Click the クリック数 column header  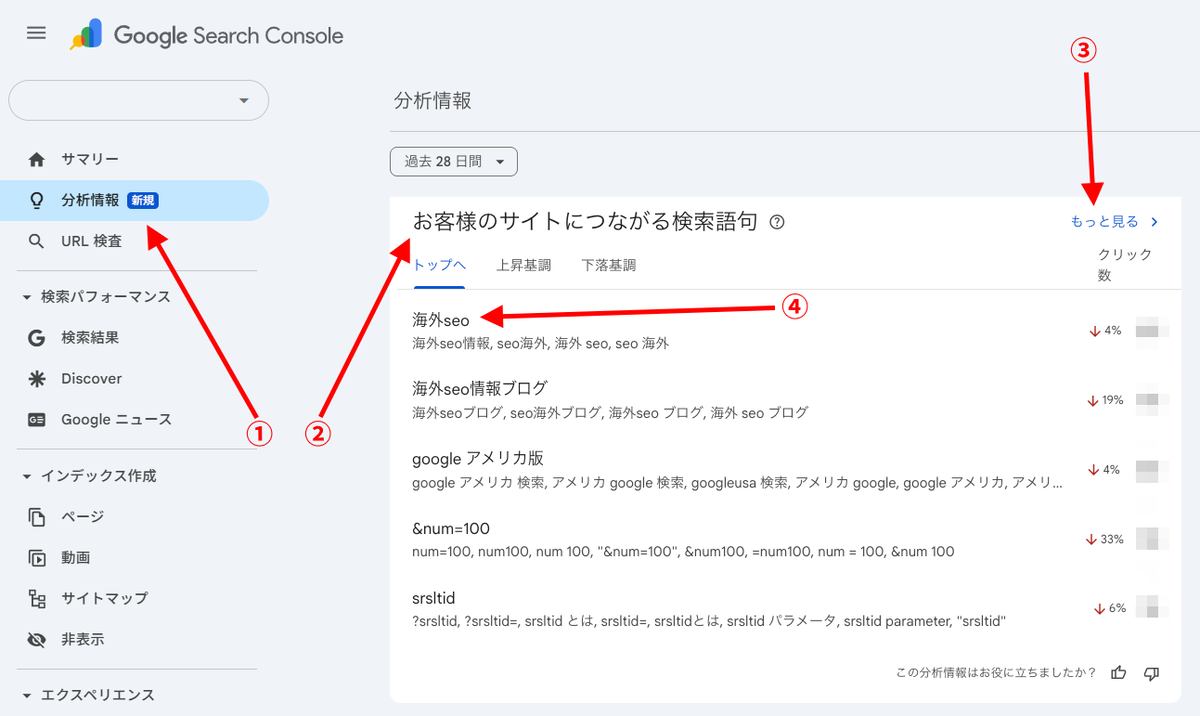pos(1125,265)
